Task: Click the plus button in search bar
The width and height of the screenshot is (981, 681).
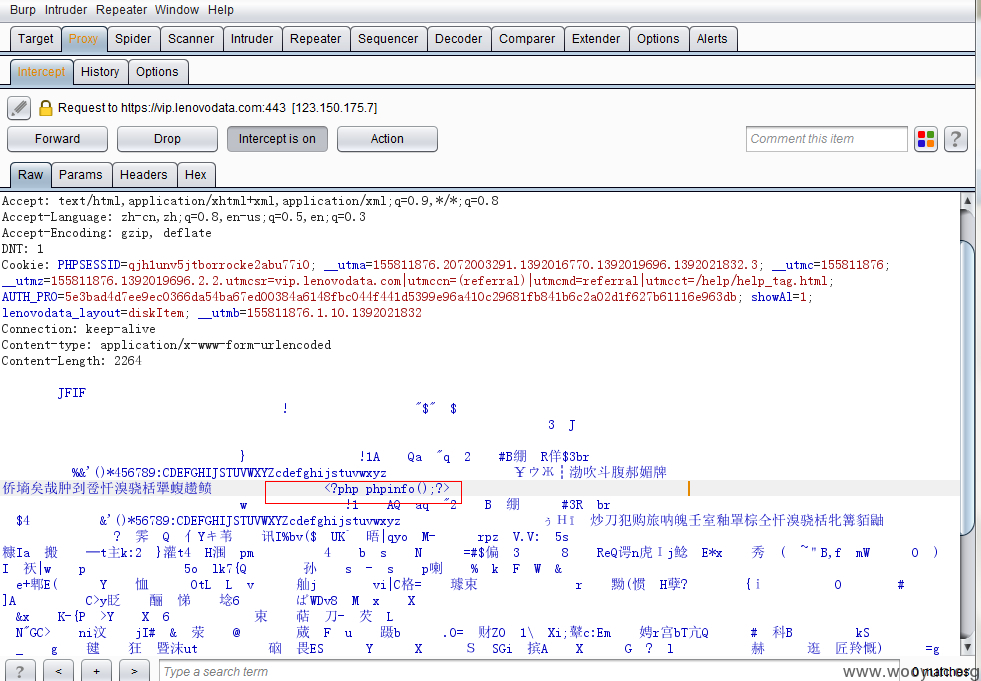Action: (x=96, y=671)
